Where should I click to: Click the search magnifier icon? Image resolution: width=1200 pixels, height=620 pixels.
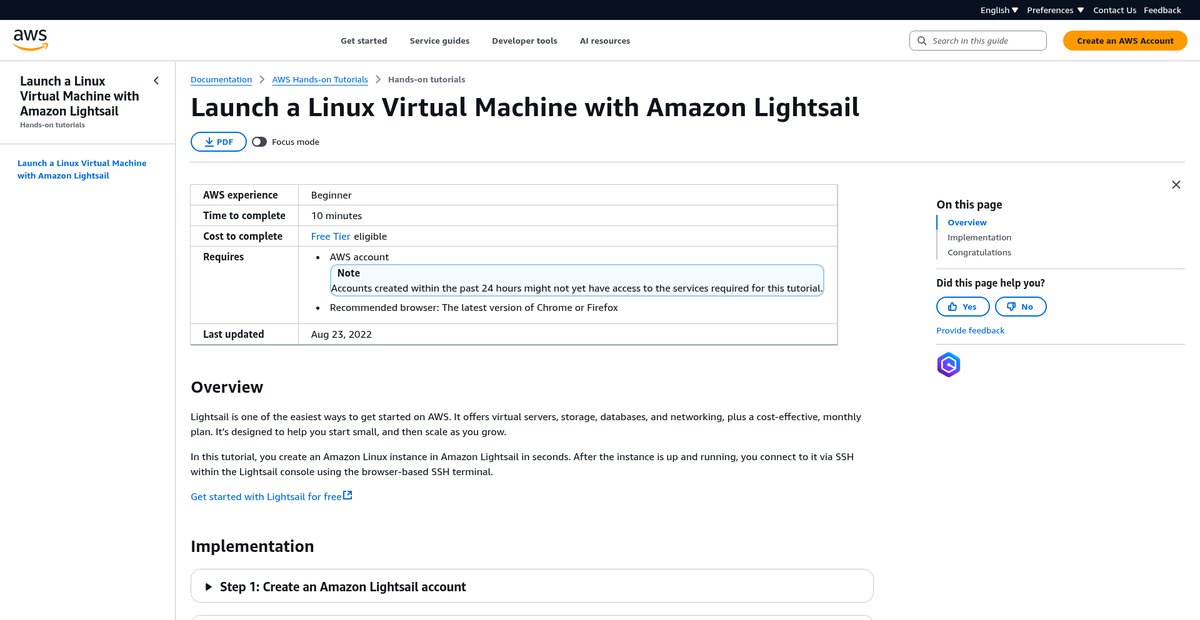click(921, 41)
